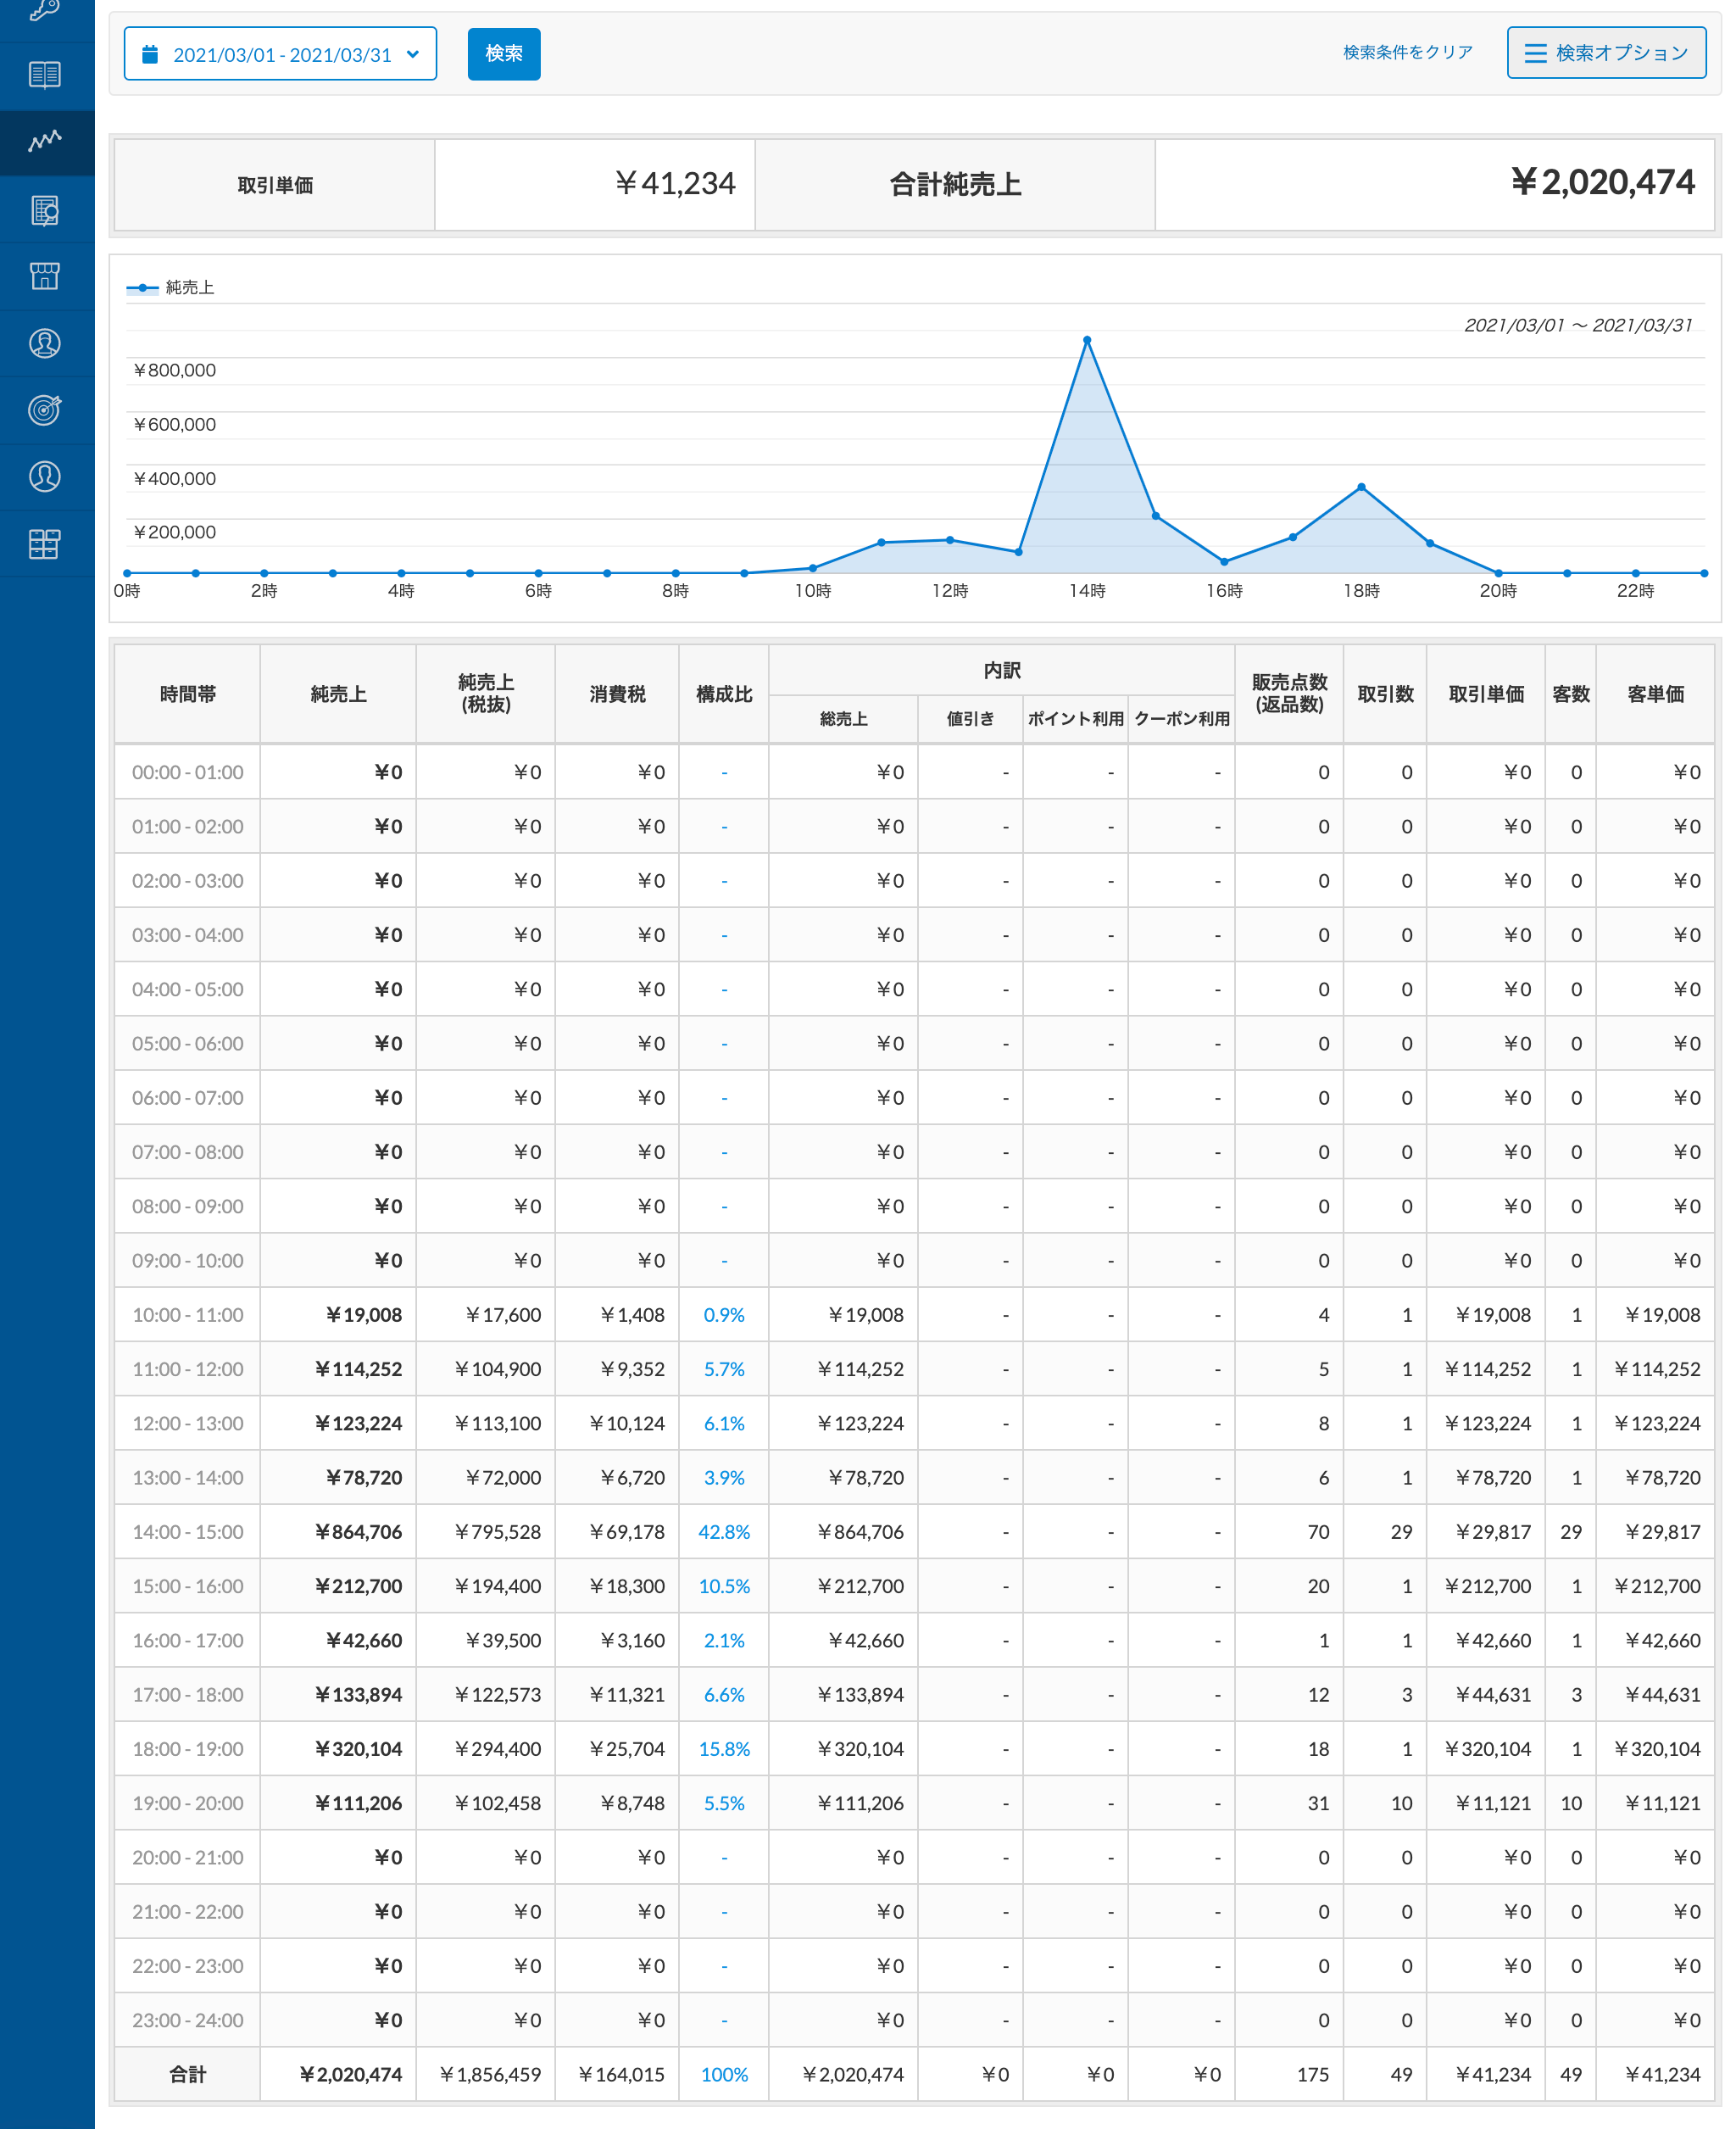The height and width of the screenshot is (2129, 1736).
Task: Click the 取引数 column header
Action: coord(1385,694)
